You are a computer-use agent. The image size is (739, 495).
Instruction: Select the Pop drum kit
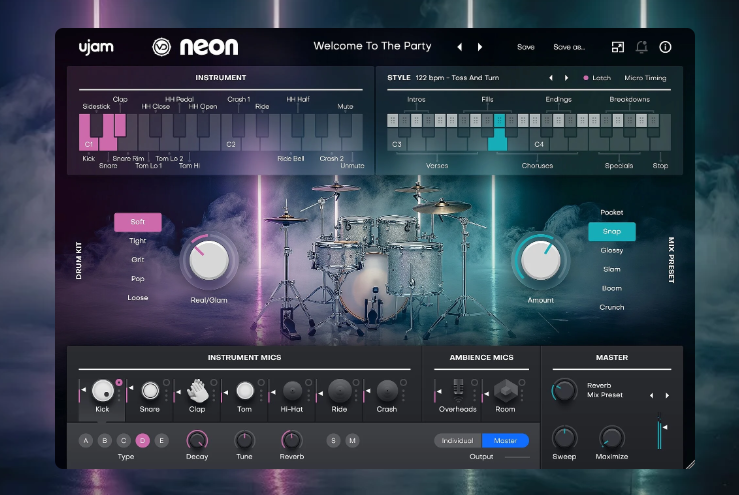[x=138, y=279]
